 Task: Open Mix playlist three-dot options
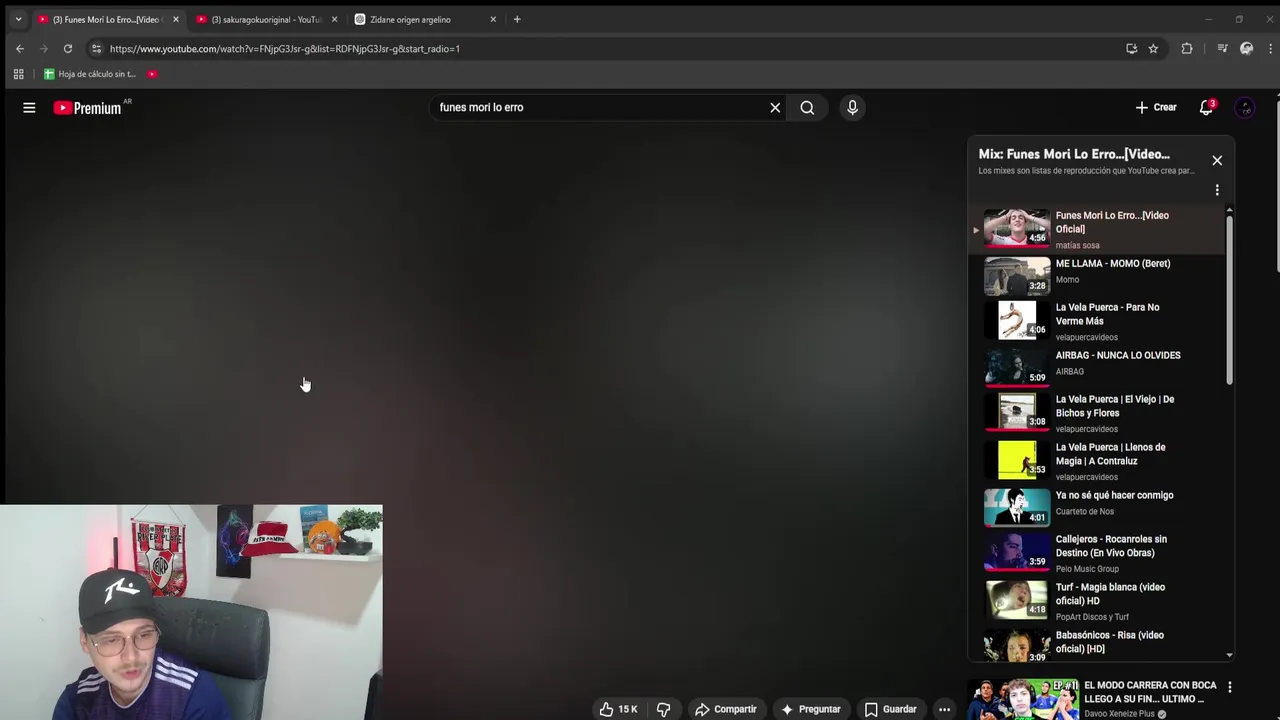click(1217, 190)
